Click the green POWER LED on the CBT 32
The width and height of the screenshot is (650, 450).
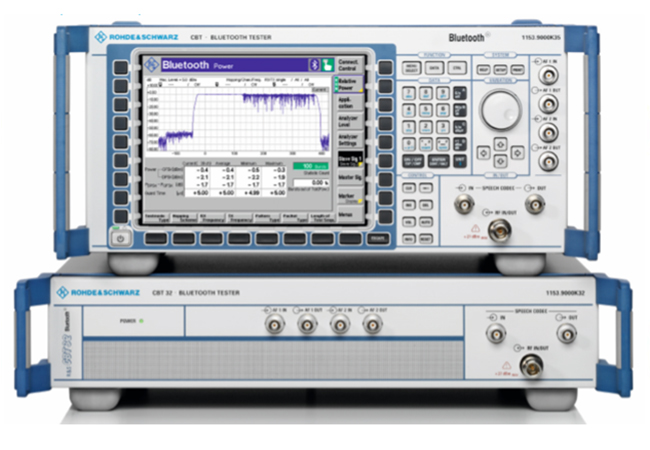click(x=141, y=321)
